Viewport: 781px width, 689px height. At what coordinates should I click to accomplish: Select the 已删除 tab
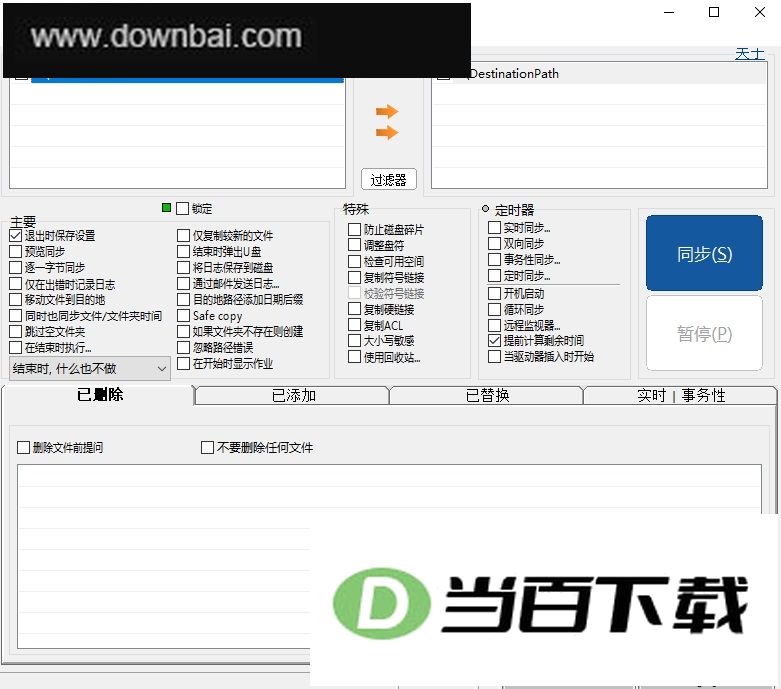click(99, 395)
